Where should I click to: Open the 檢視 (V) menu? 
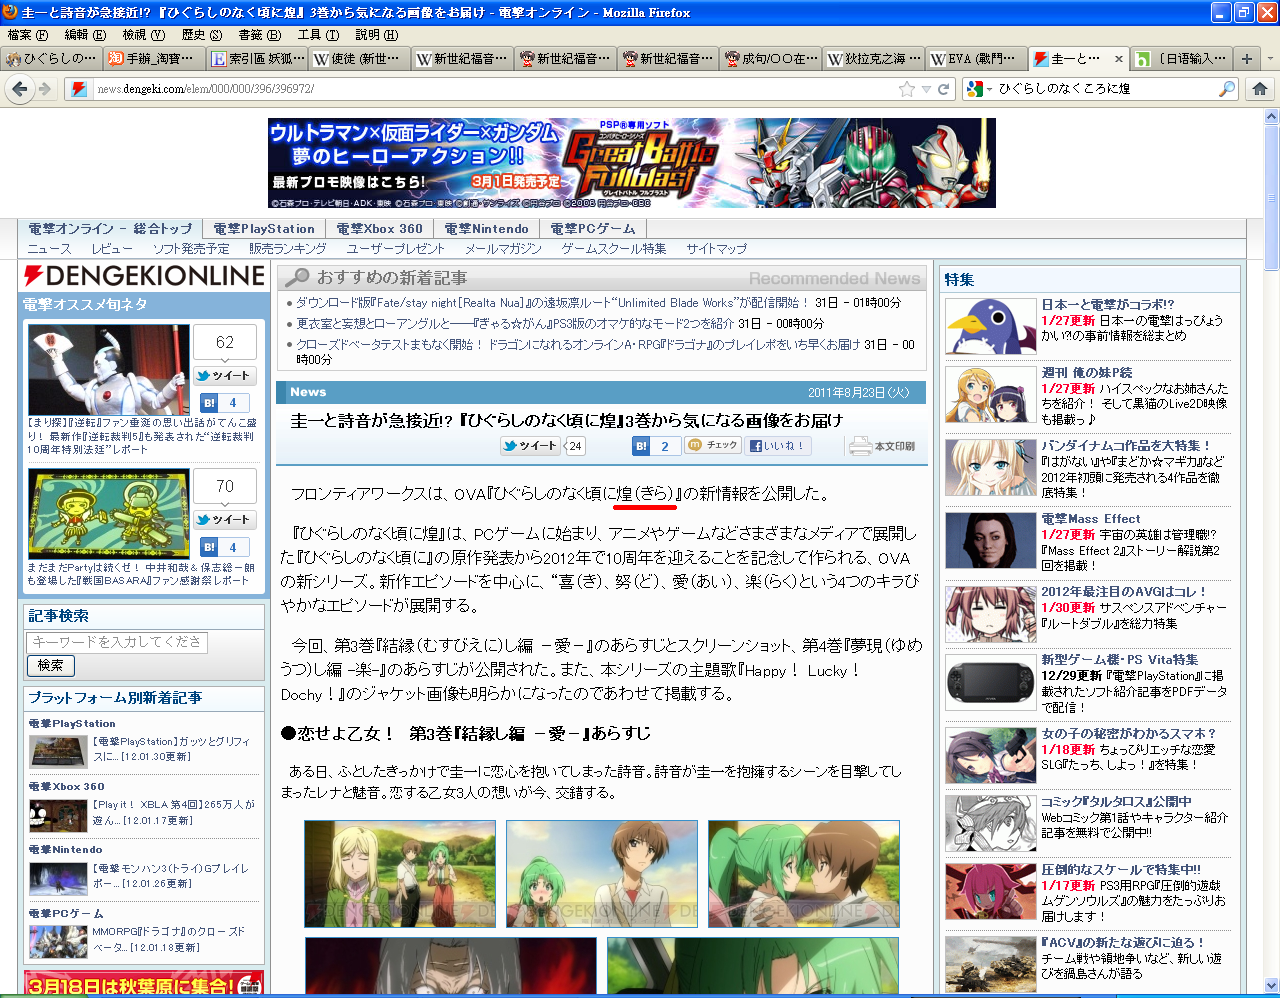144,35
